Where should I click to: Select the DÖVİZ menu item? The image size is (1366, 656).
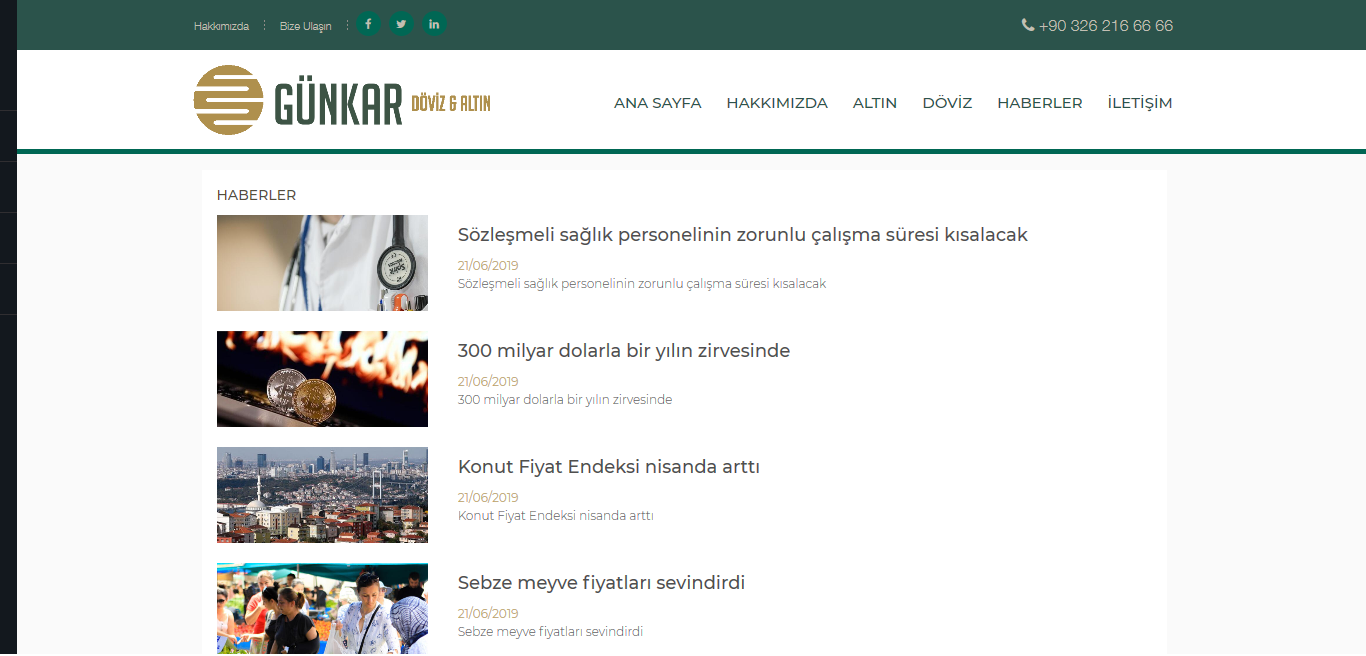click(947, 103)
